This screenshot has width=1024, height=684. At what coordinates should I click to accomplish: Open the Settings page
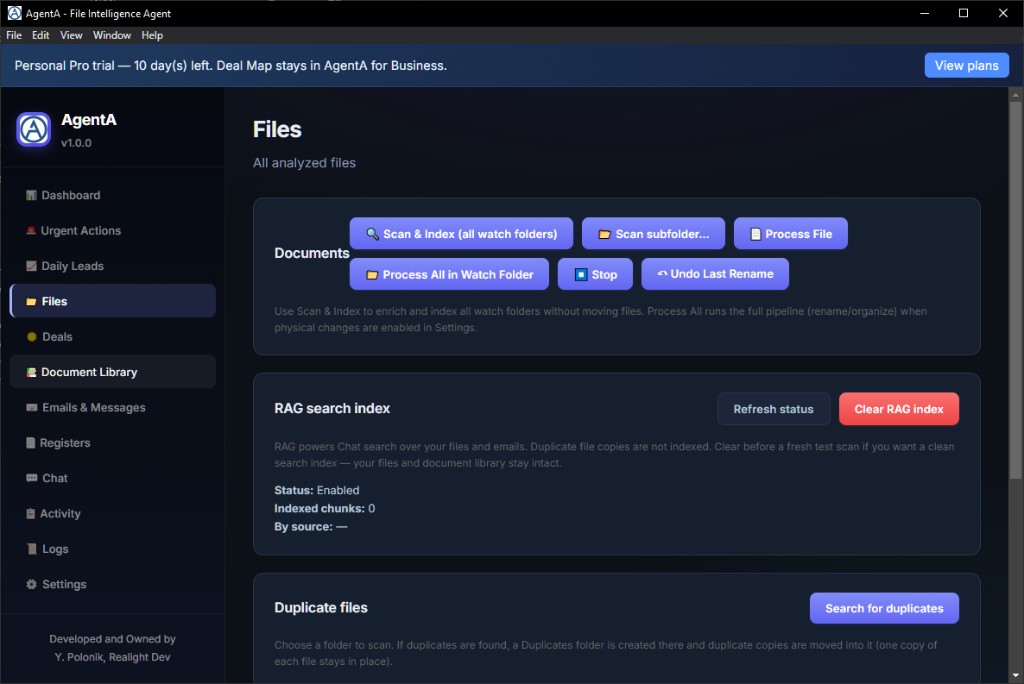(x=112, y=584)
